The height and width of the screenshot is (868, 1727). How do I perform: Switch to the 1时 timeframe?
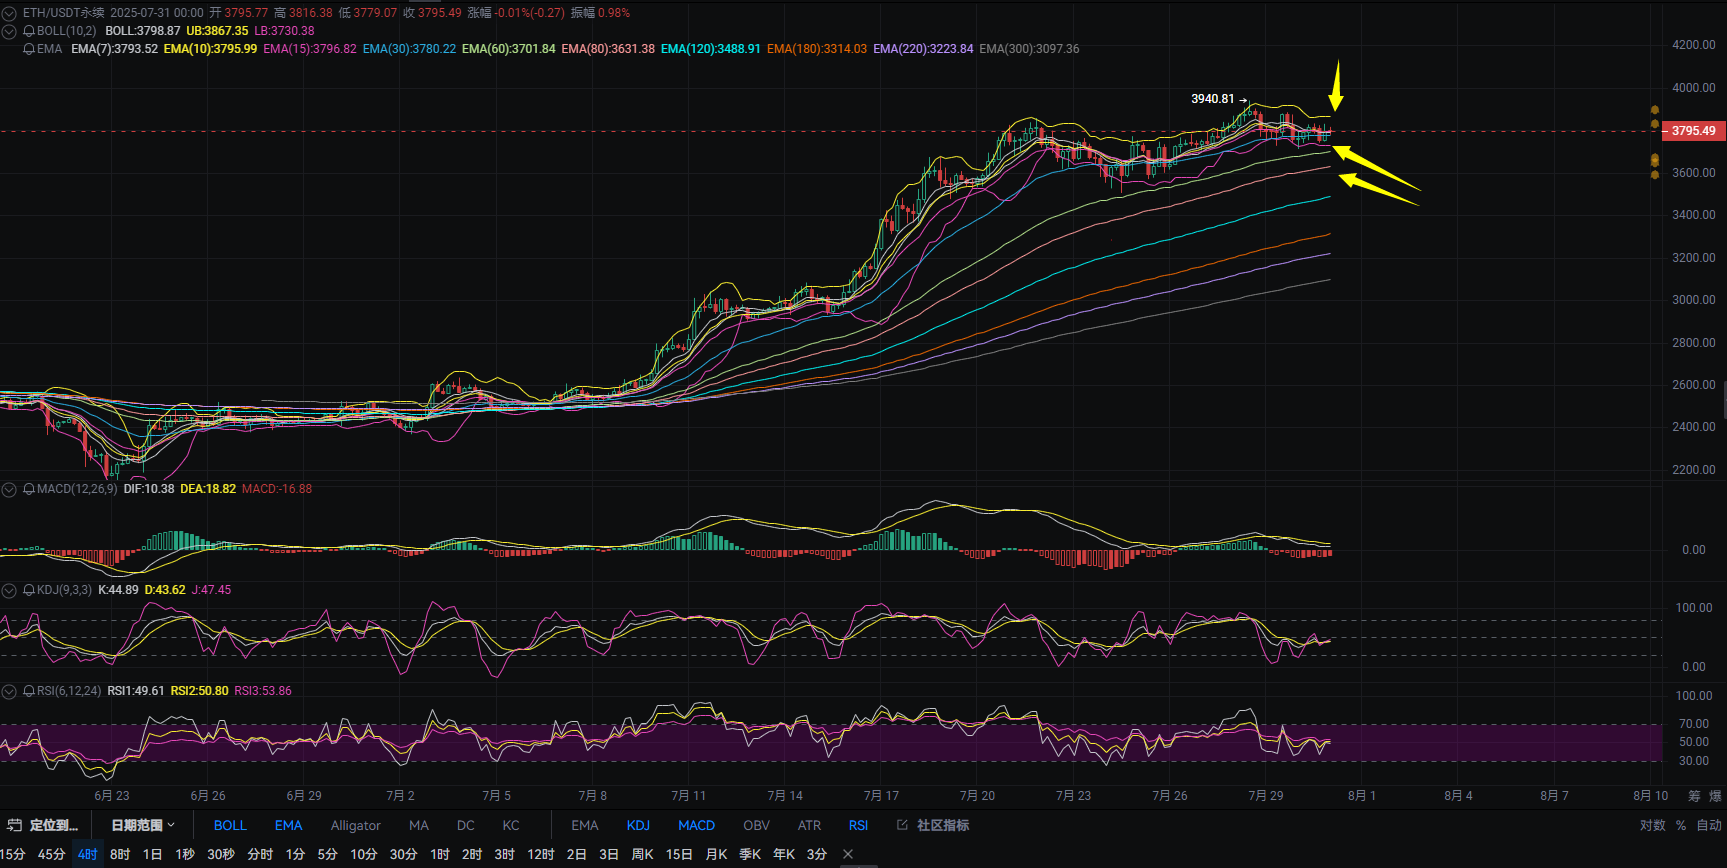[440, 854]
